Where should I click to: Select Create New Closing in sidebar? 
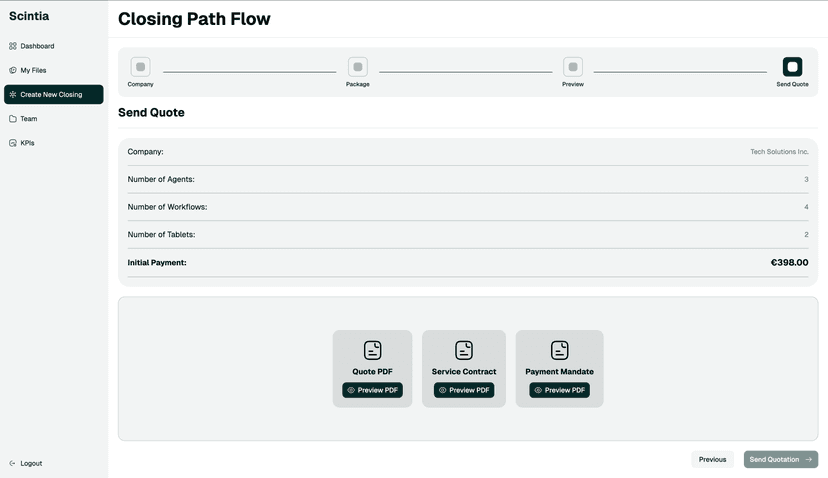click(53, 95)
